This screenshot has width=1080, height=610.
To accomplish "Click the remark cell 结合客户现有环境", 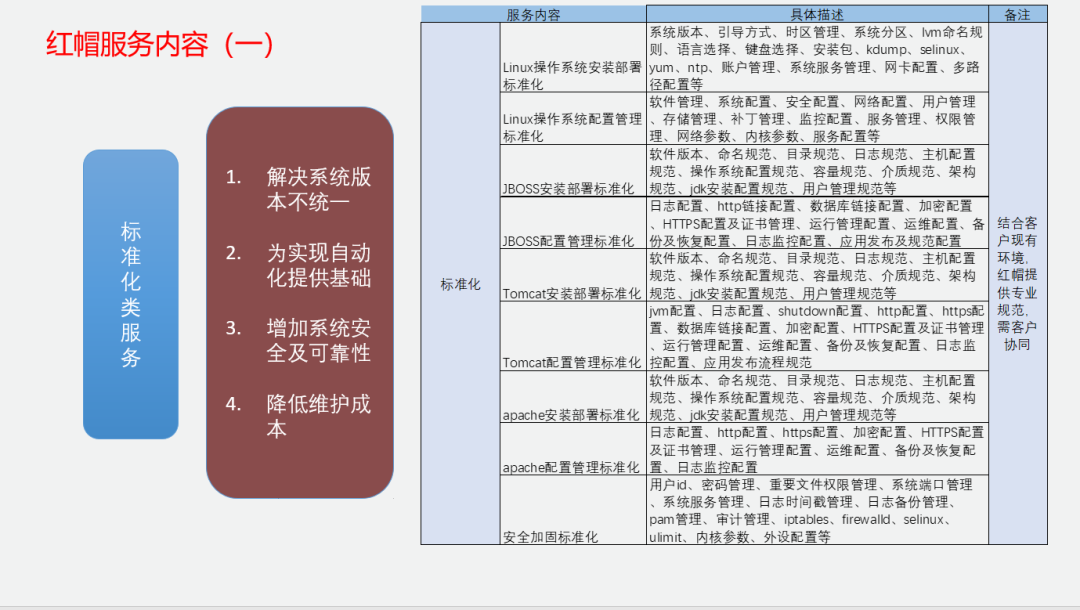I will point(1017,284).
